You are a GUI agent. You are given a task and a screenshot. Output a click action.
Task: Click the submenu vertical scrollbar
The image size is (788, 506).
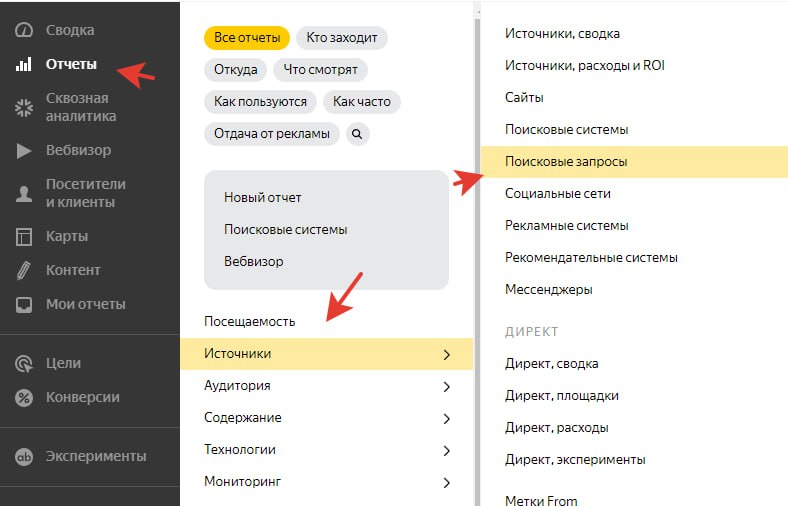[x=477, y=261]
